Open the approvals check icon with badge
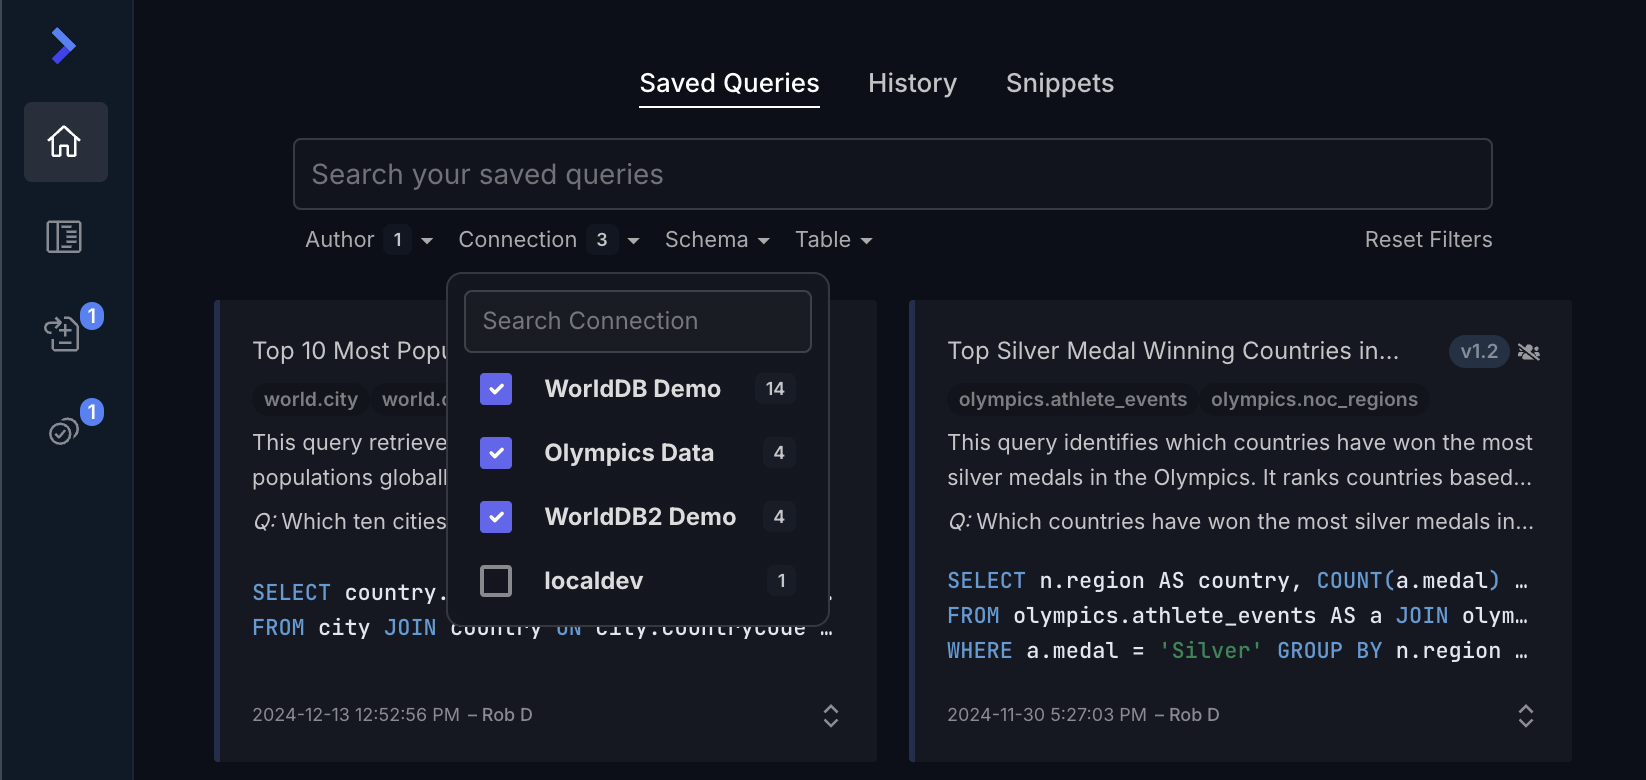The image size is (1646, 780). (x=64, y=430)
